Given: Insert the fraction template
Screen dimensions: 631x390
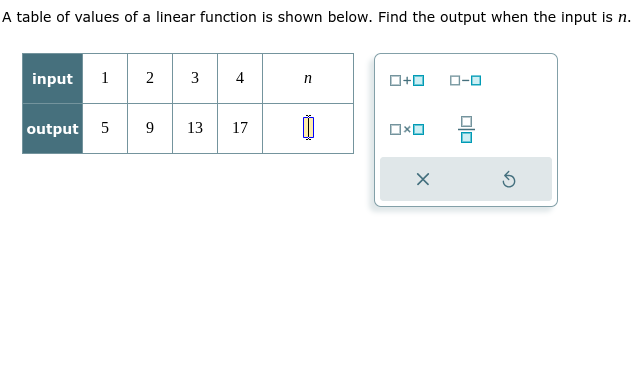Looking at the screenshot, I should click(x=466, y=129).
